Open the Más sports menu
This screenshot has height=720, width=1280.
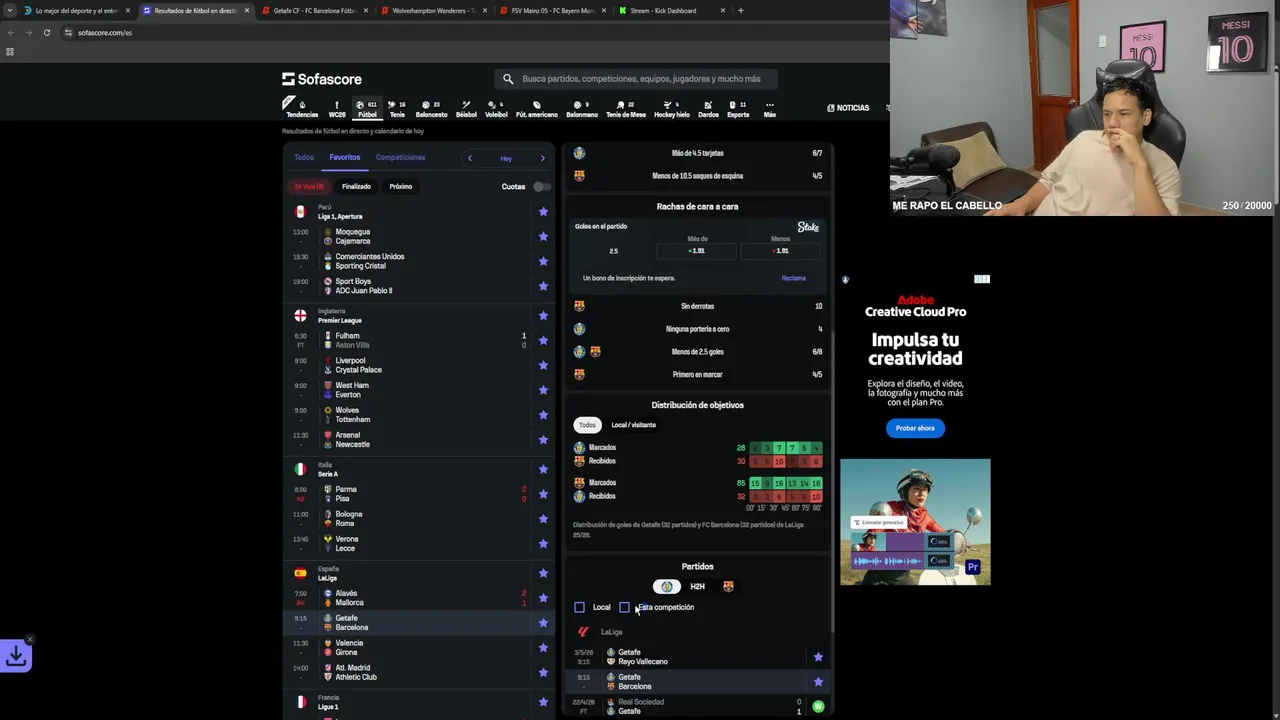tap(769, 108)
